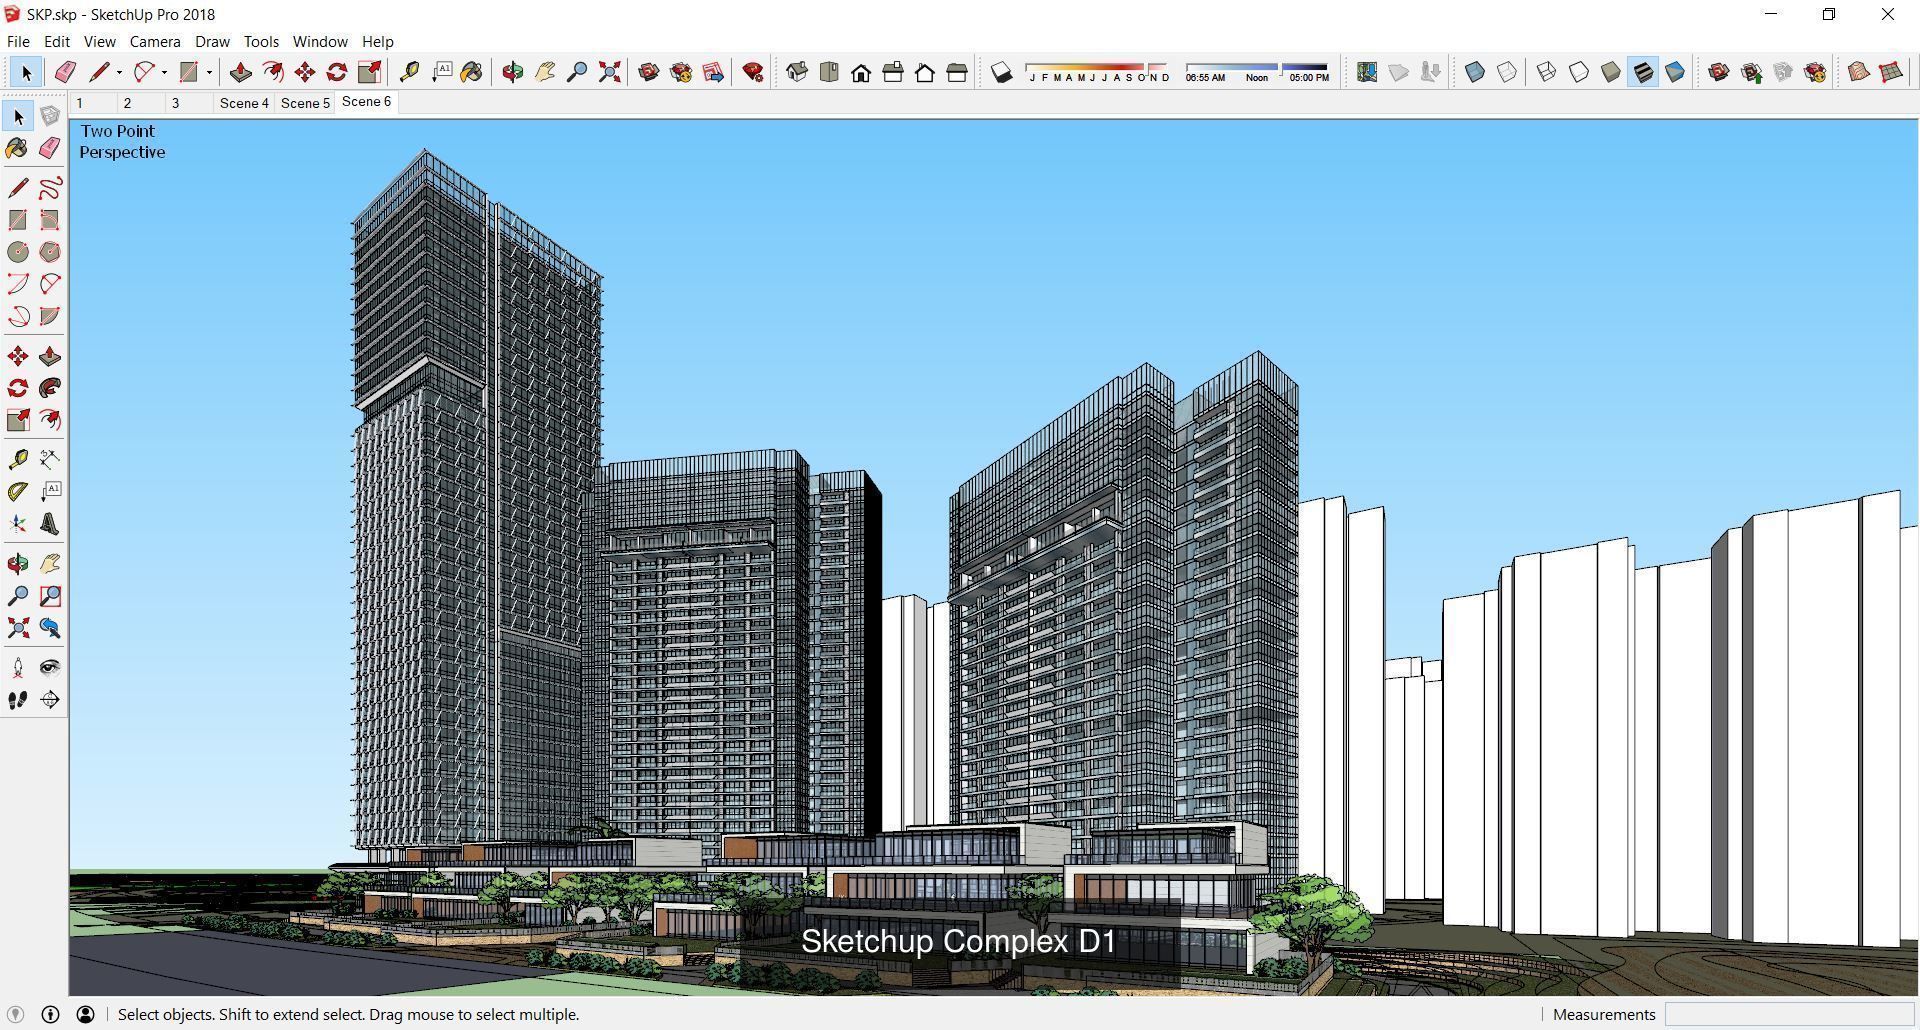Switch to scene tab 1
The width and height of the screenshot is (1920, 1030).
(x=92, y=103)
